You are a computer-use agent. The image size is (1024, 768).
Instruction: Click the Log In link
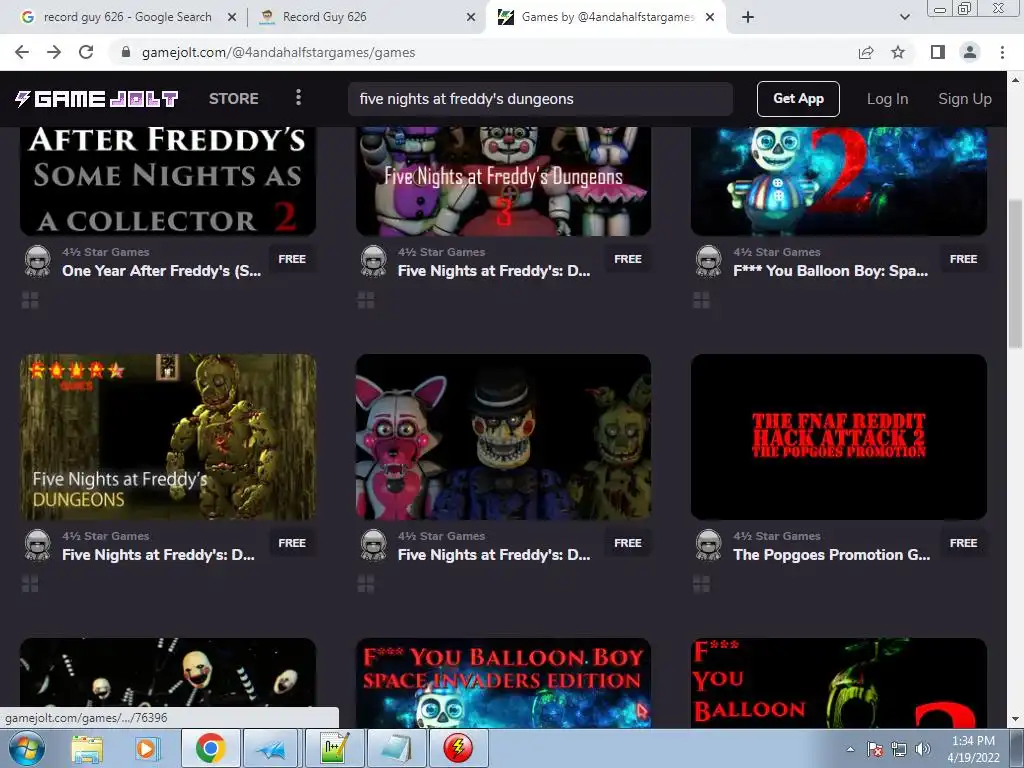coord(888,99)
